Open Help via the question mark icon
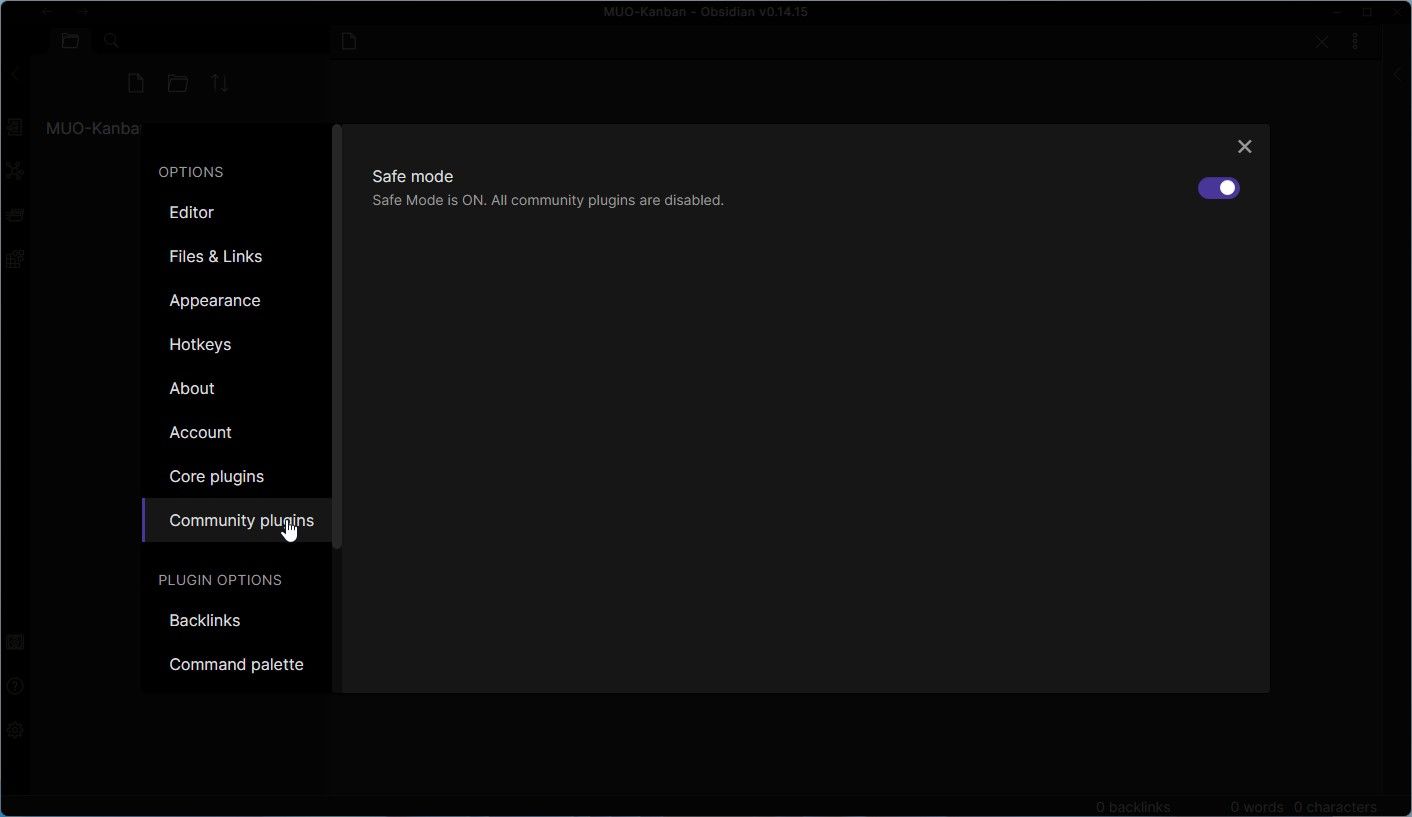 click(14, 686)
